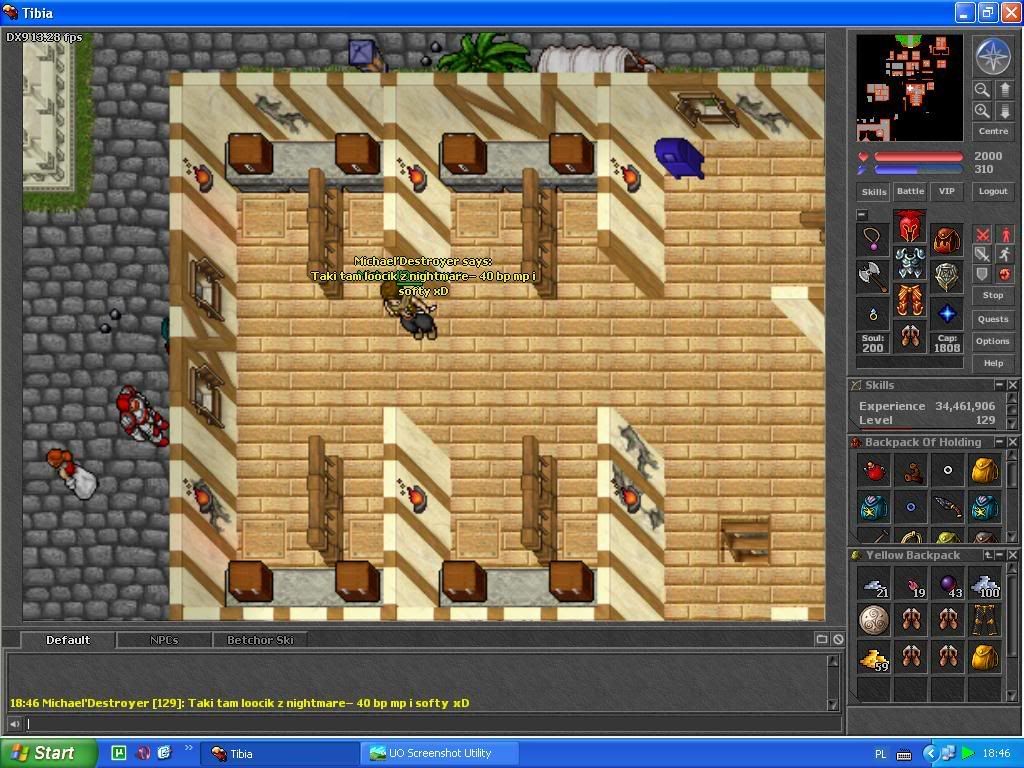Close the Backpack Of Holding panel

coord(1012,442)
